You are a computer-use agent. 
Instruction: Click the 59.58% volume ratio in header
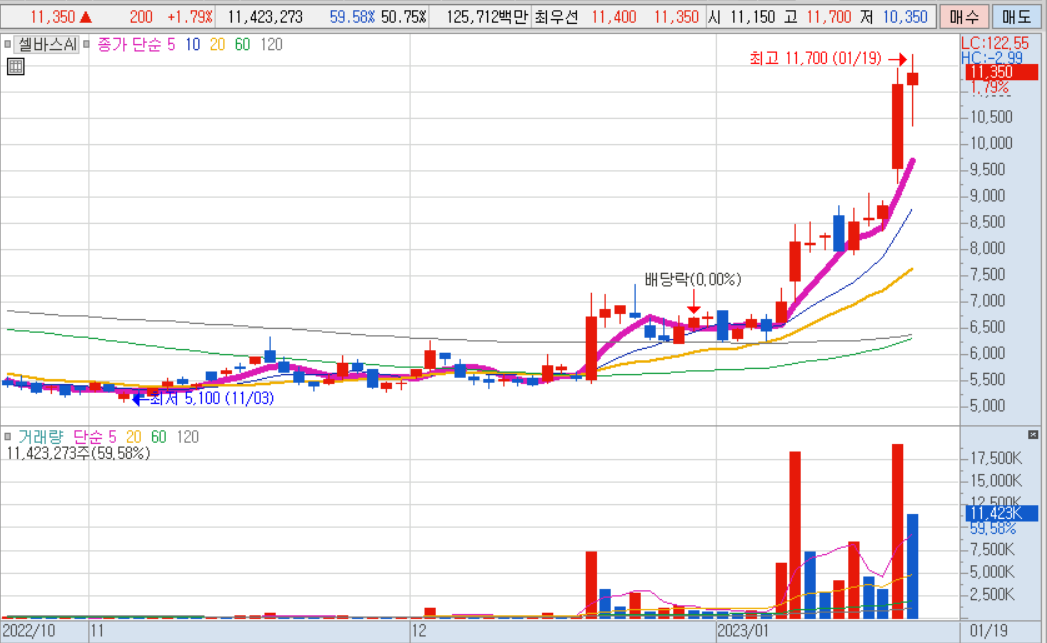tap(352, 17)
